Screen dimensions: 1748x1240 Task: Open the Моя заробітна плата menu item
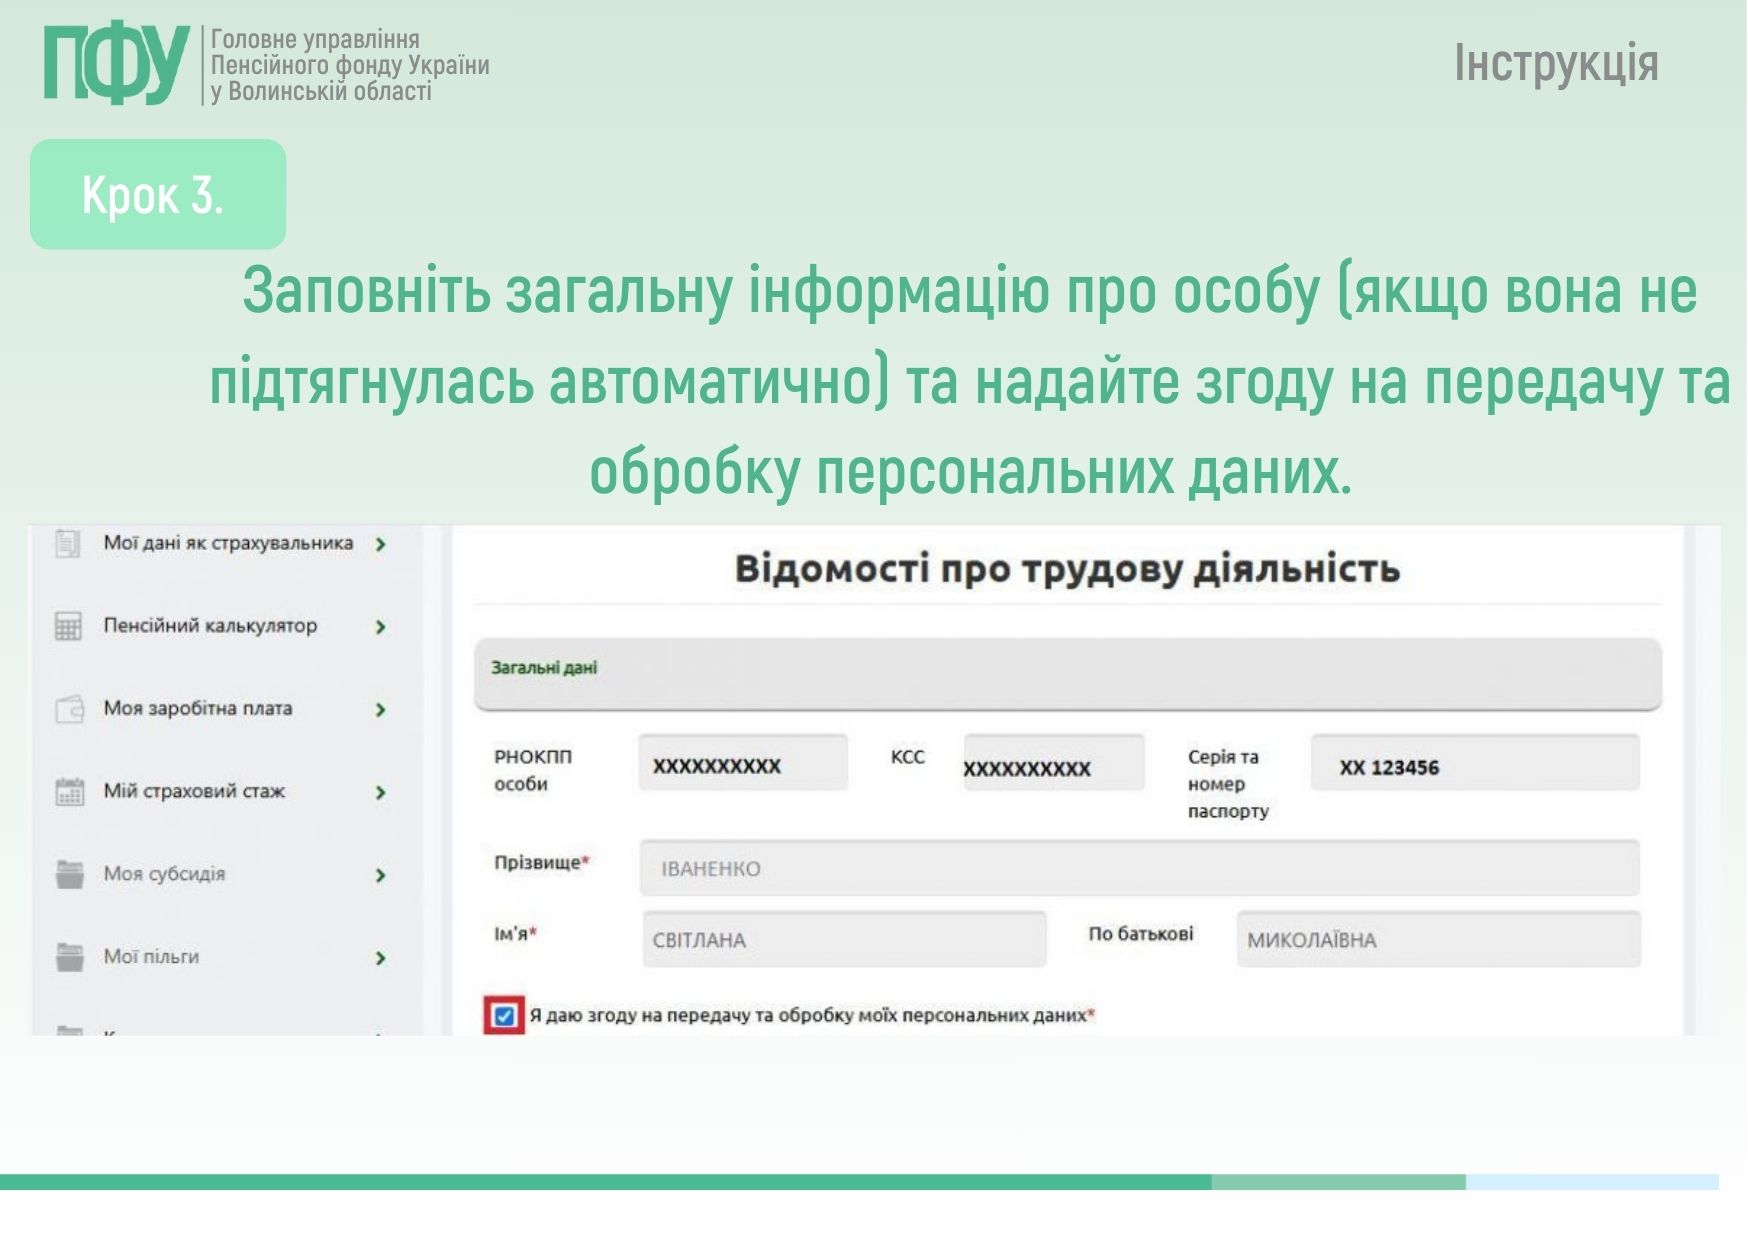click(198, 709)
